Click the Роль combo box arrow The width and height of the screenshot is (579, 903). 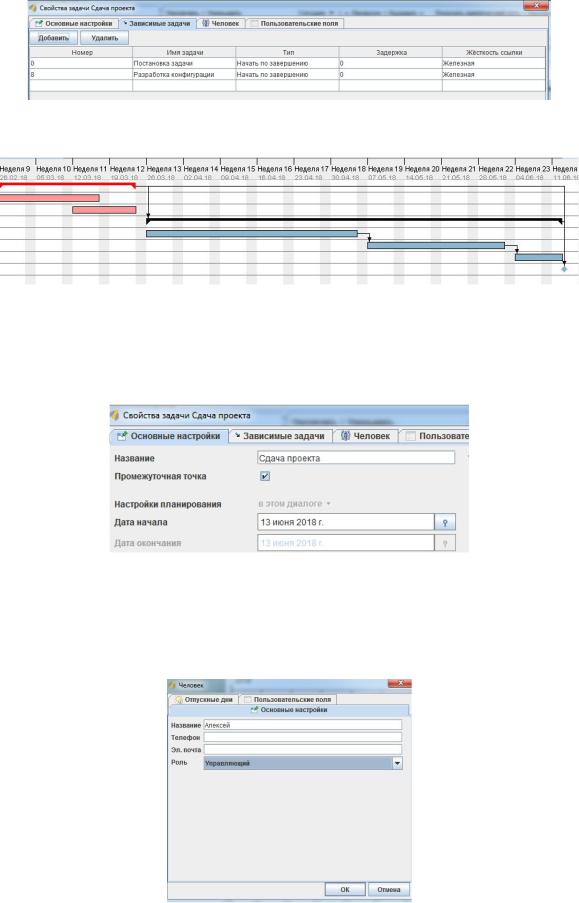click(397, 763)
